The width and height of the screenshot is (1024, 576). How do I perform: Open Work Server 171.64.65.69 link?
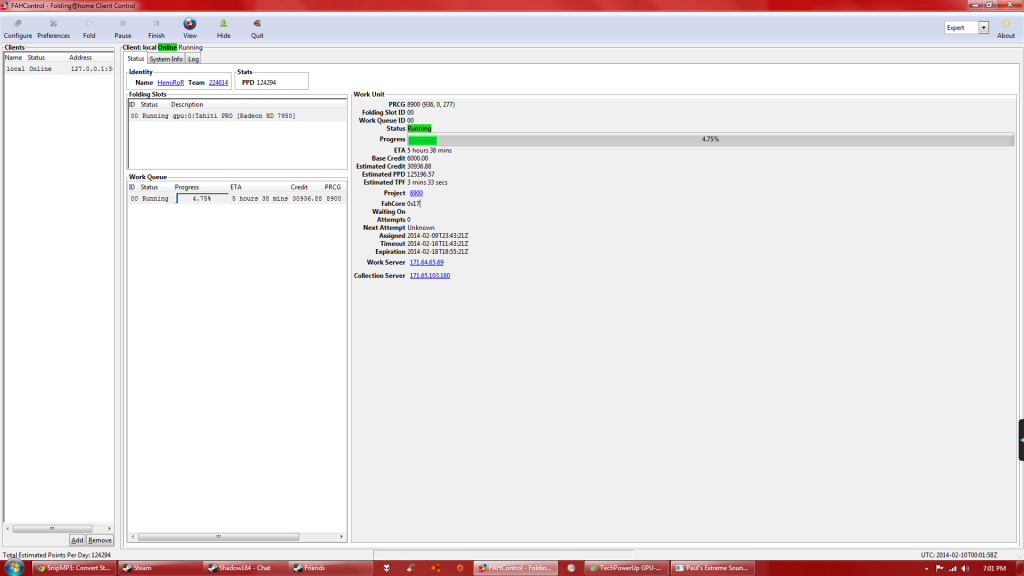pos(426,263)
